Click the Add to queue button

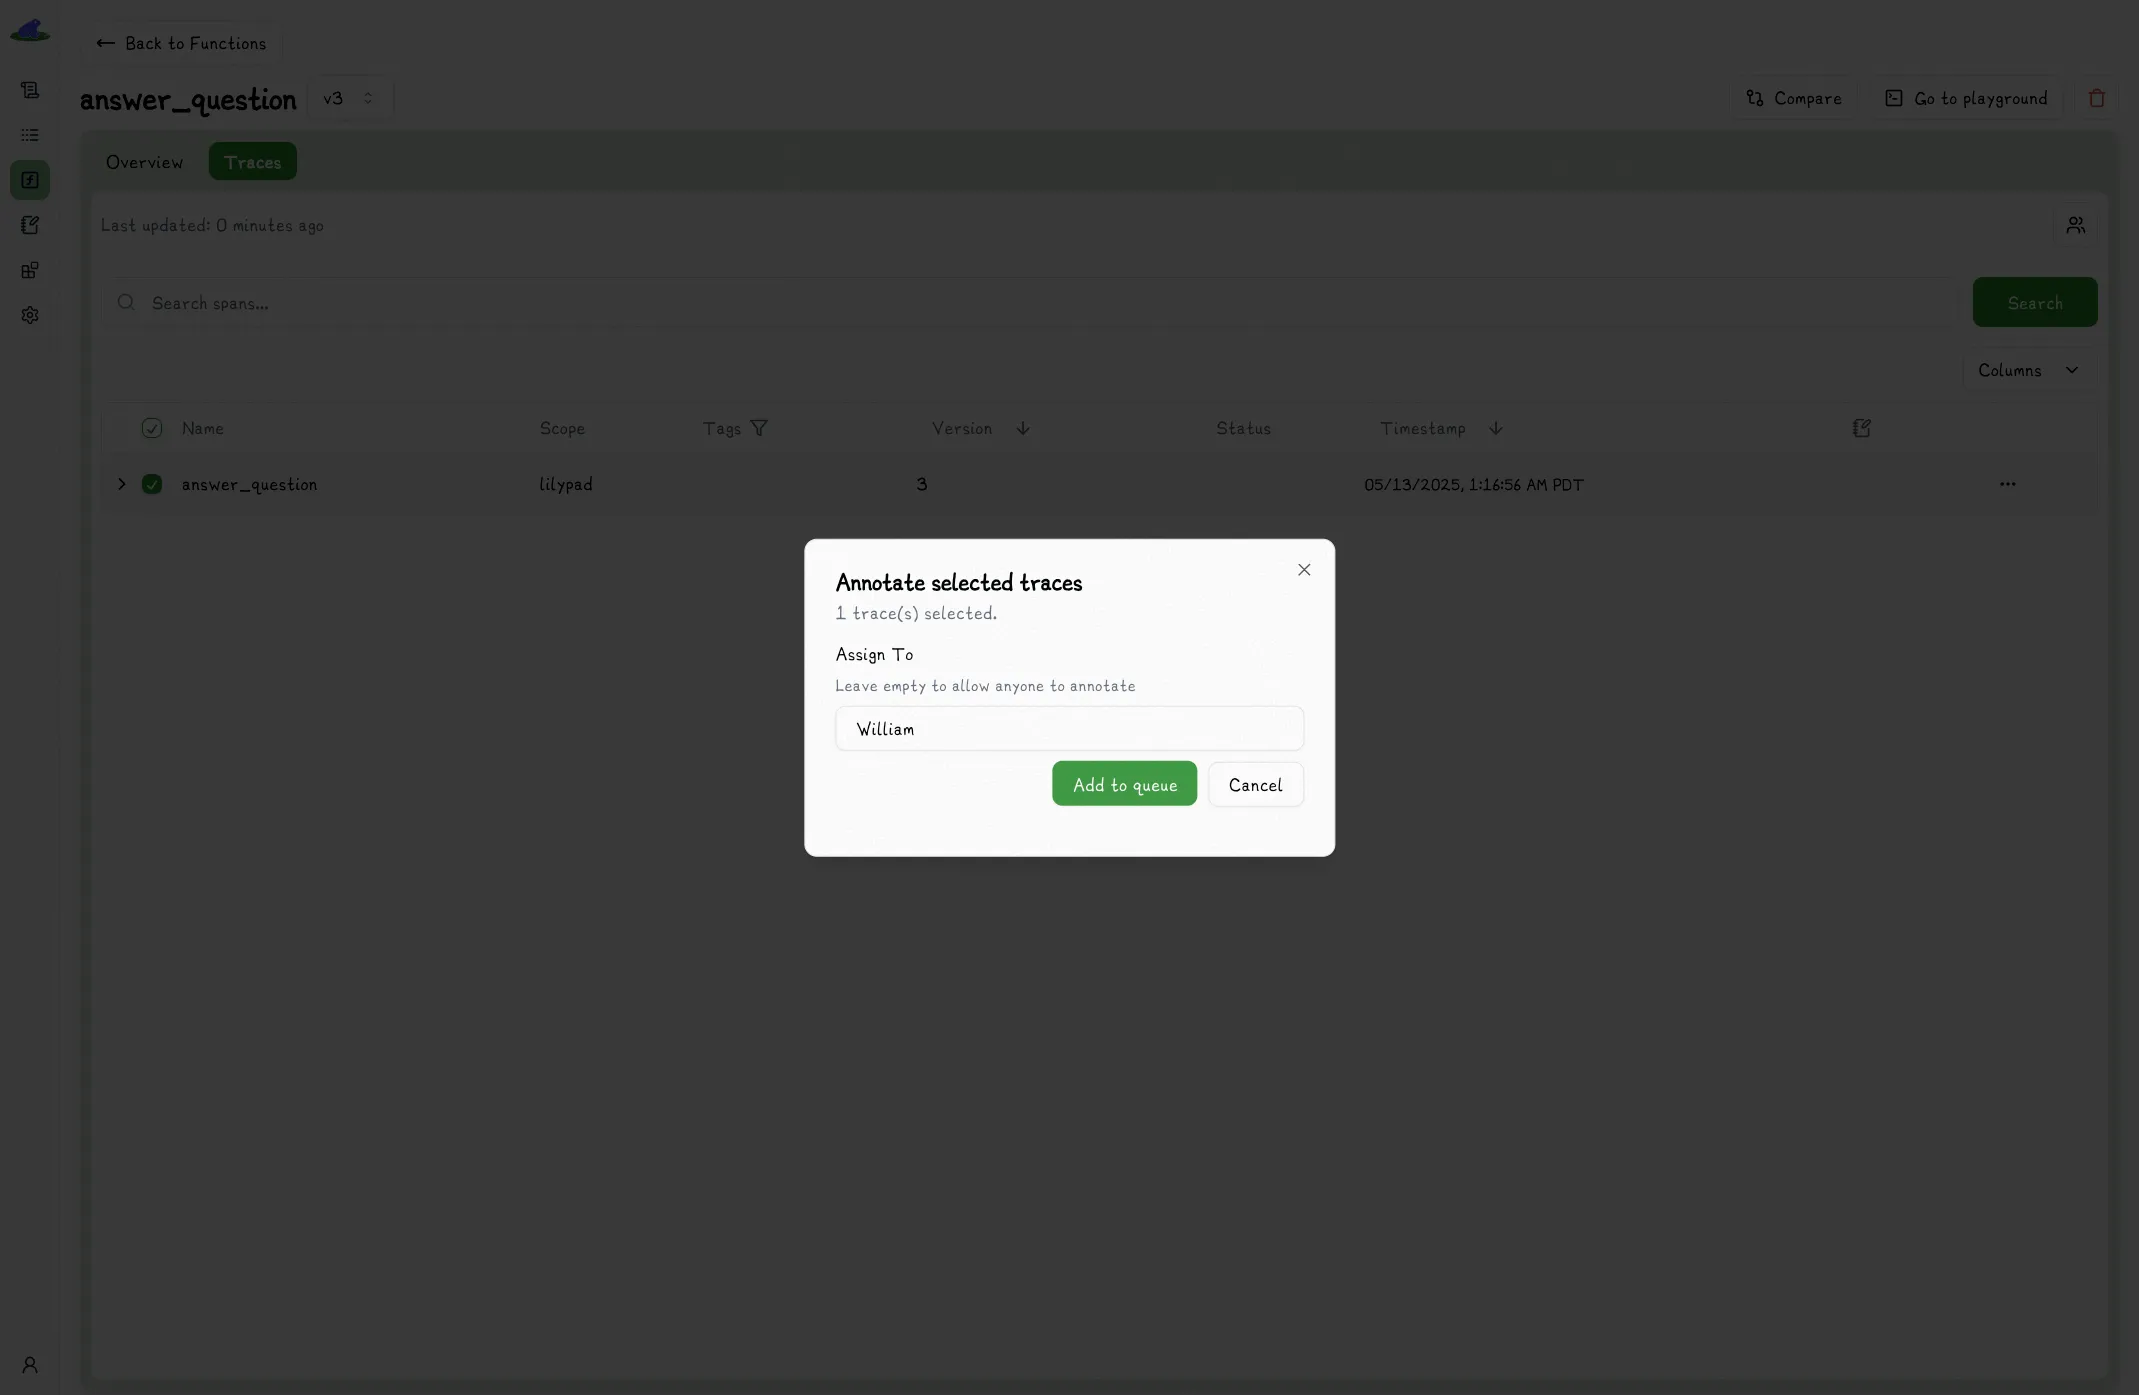click(1124, 784)
